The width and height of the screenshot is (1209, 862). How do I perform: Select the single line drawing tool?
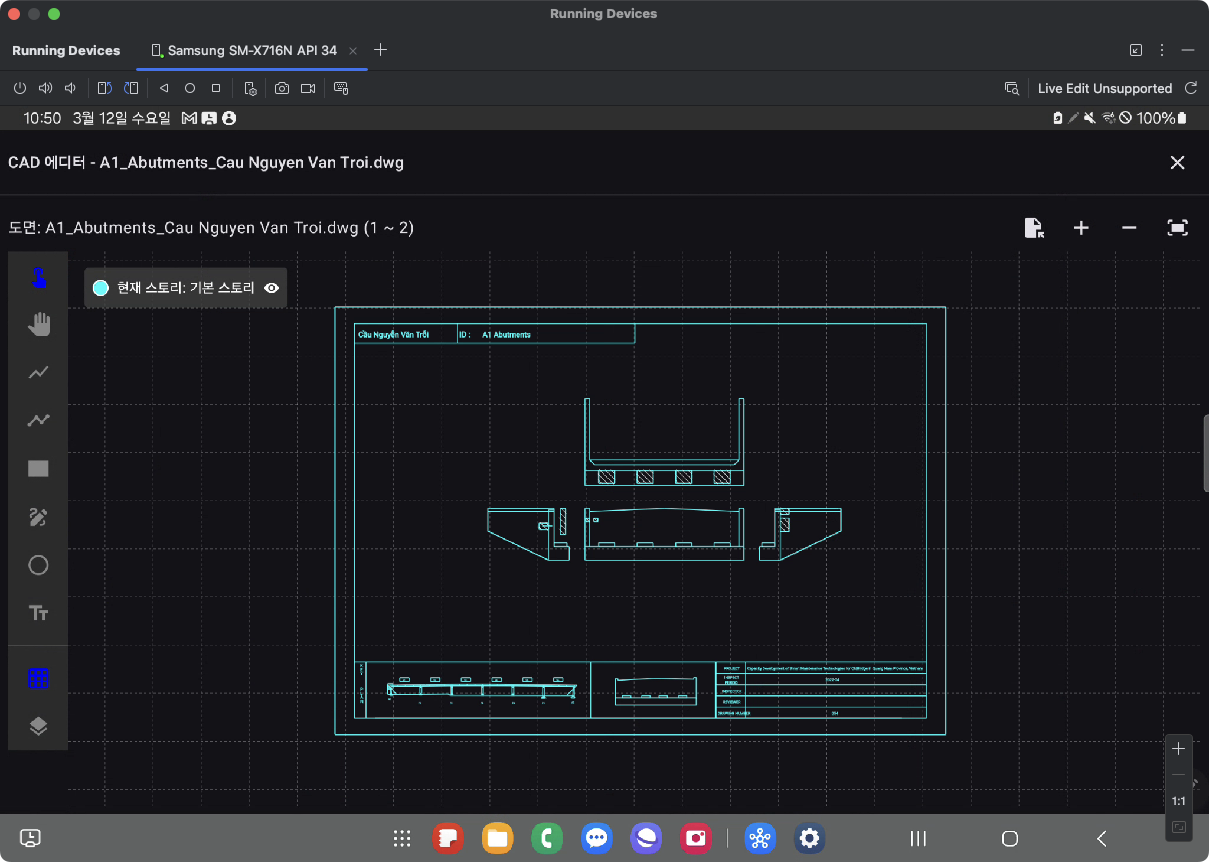point(38,372)
